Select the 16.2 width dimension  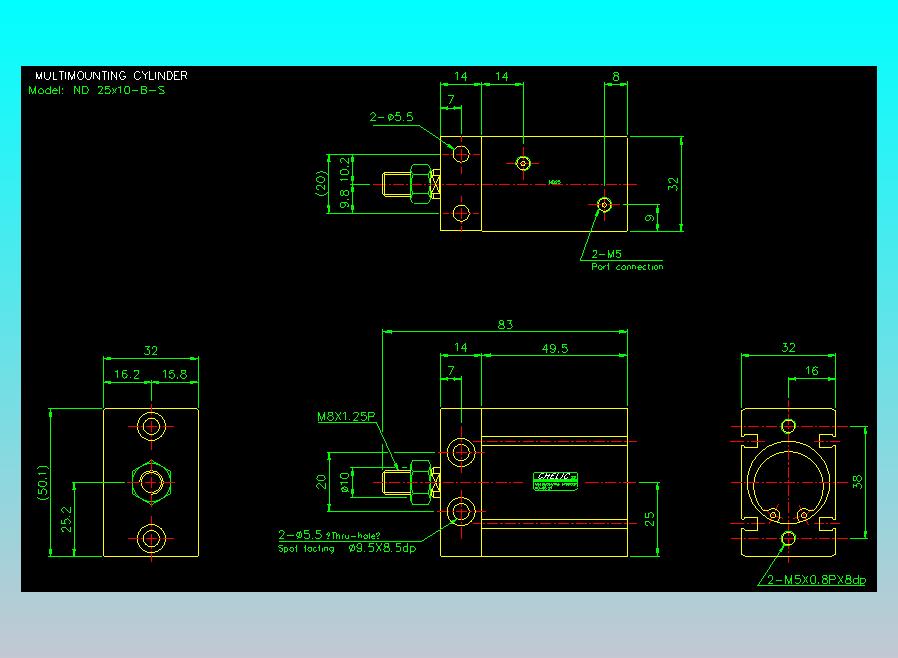click(x=127, y=374)
